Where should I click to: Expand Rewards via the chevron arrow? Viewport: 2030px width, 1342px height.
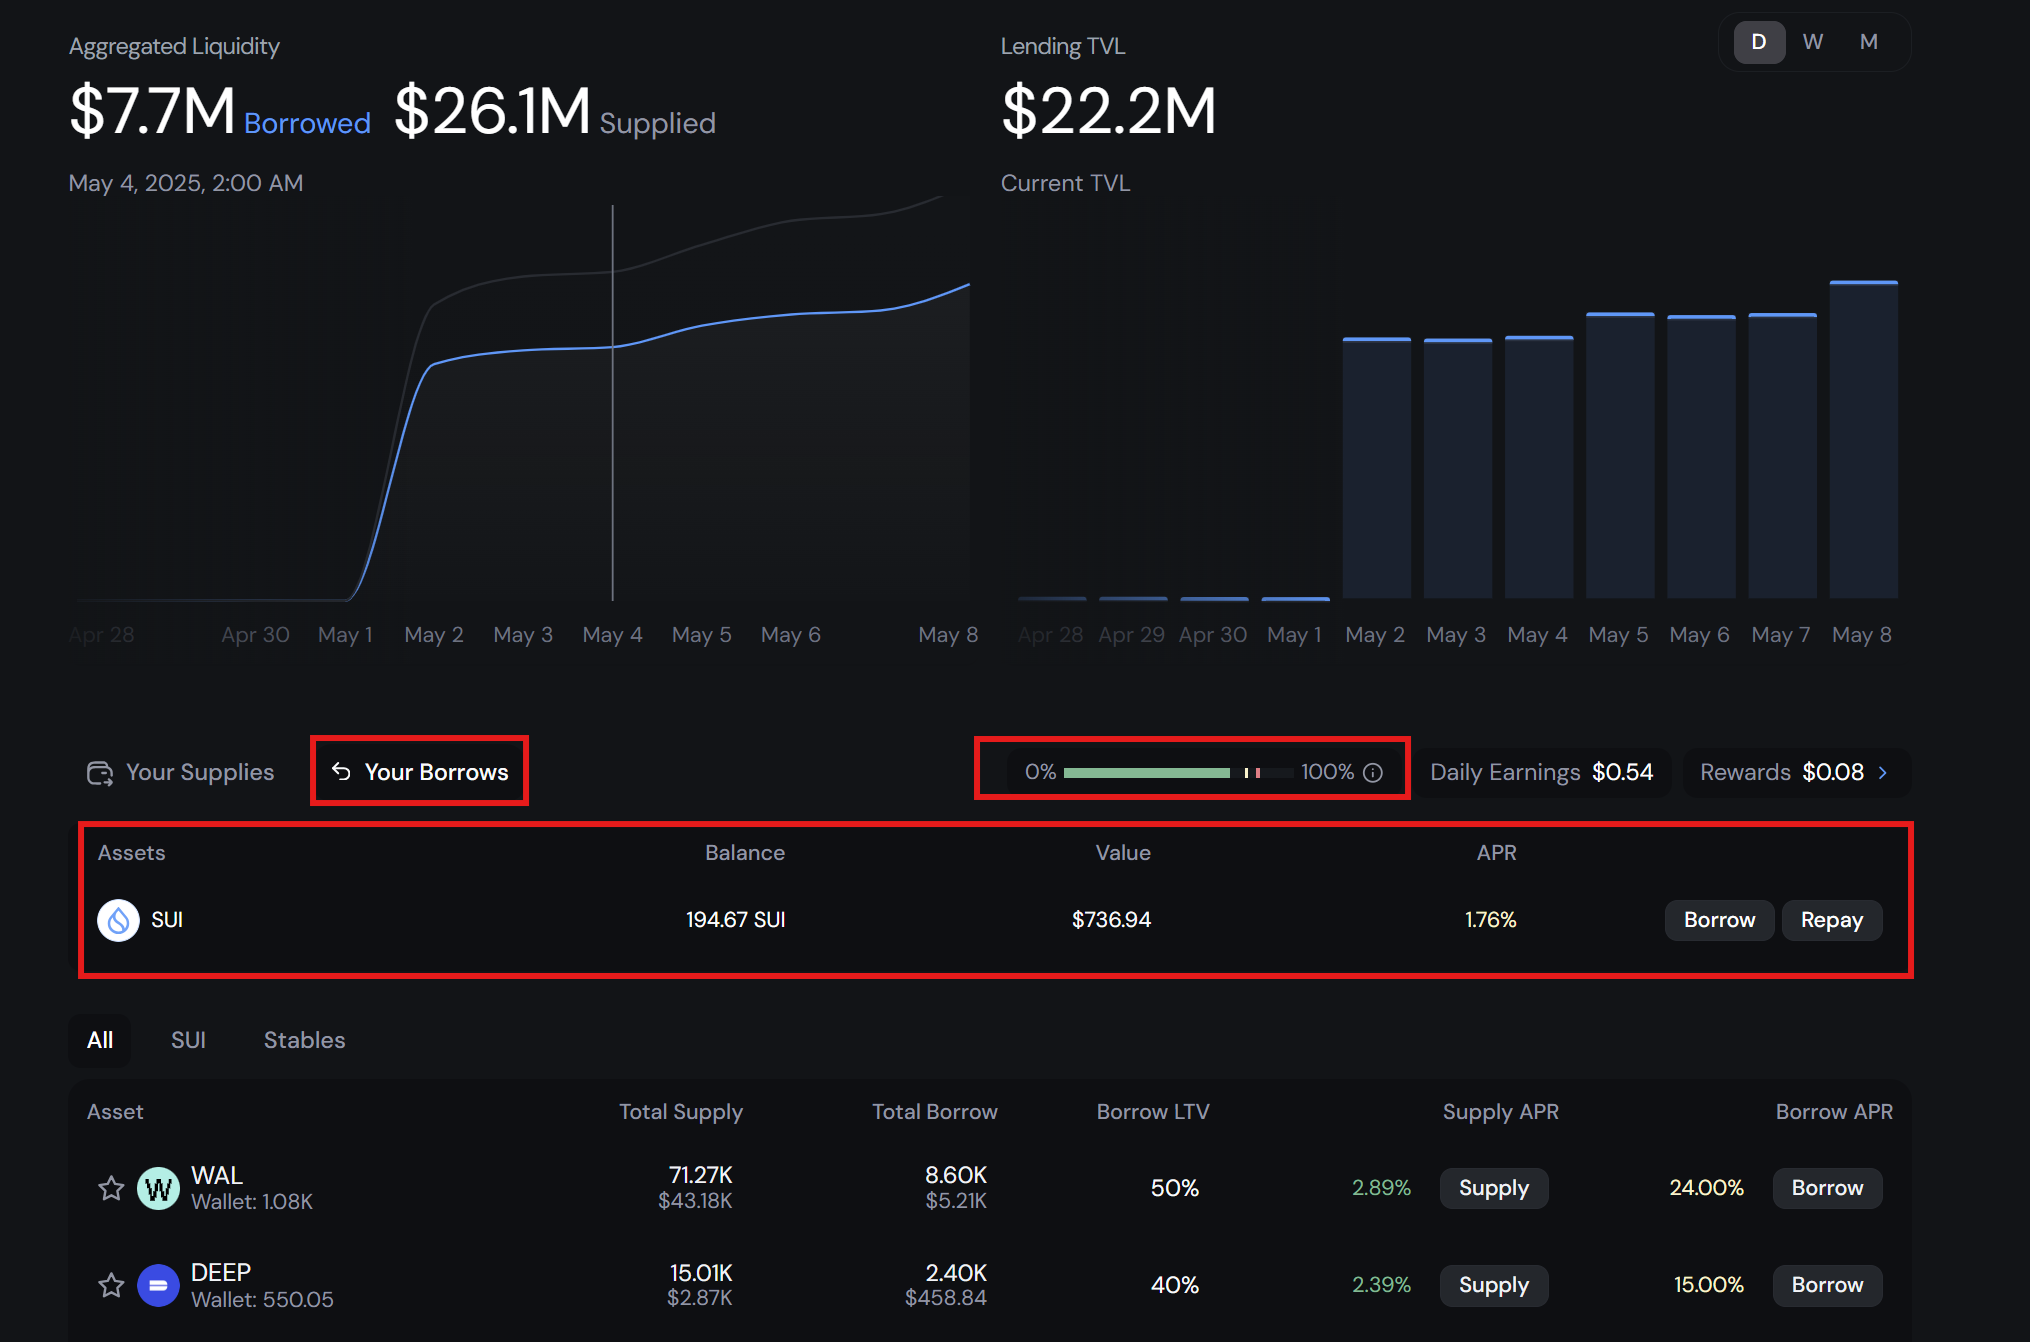[1883, 772]
